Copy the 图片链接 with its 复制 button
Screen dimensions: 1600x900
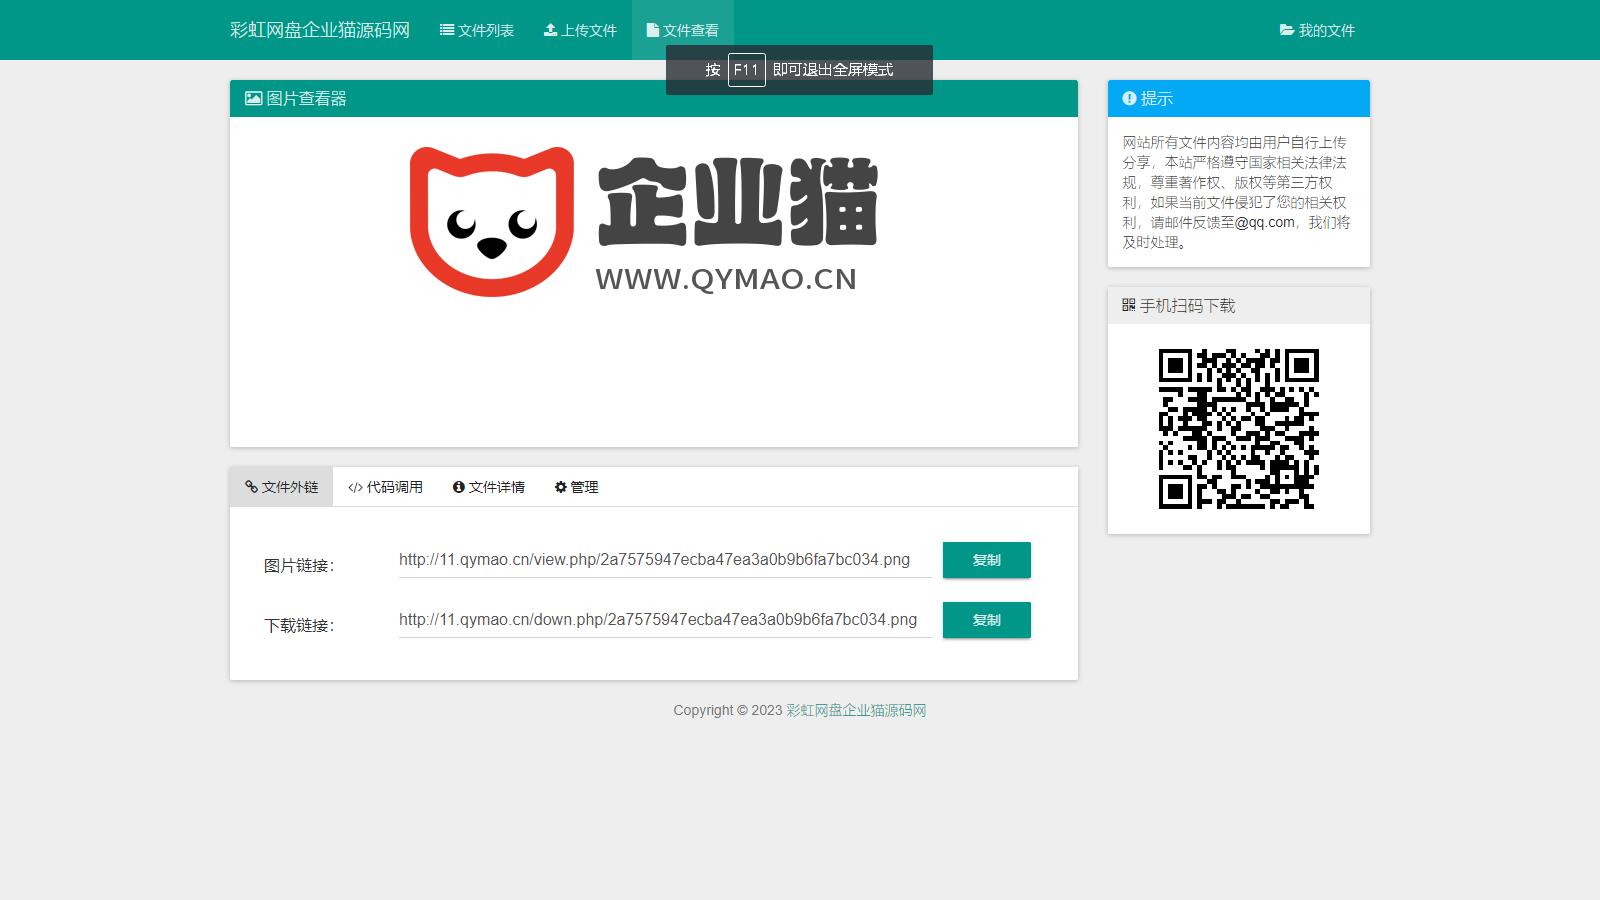click(x=987, y=560)
